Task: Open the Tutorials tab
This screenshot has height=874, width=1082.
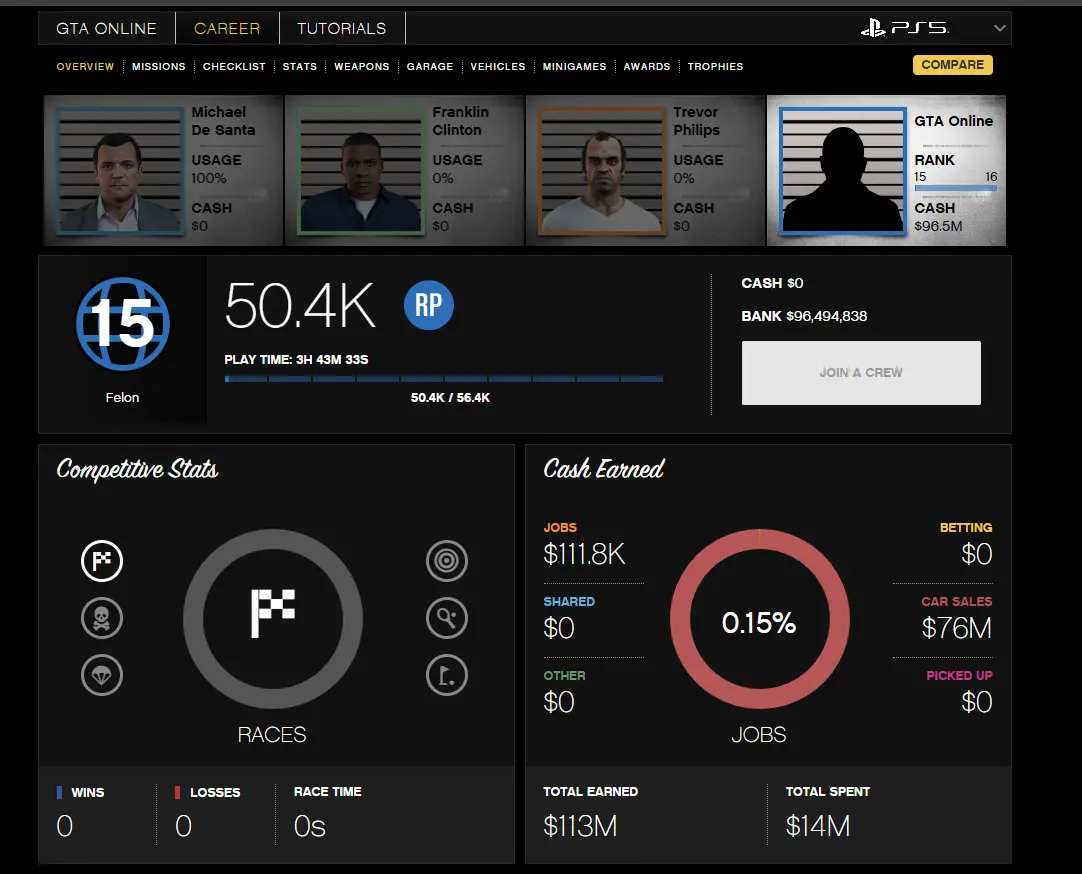Action: point(341,29)
